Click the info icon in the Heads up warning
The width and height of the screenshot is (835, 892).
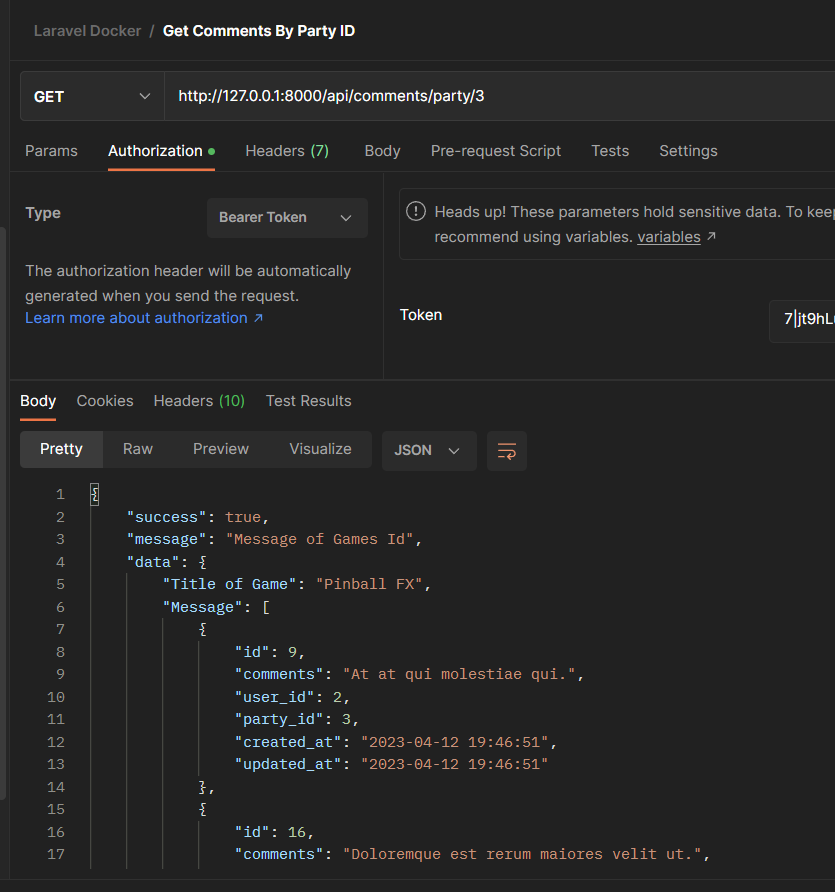[416, 211]
